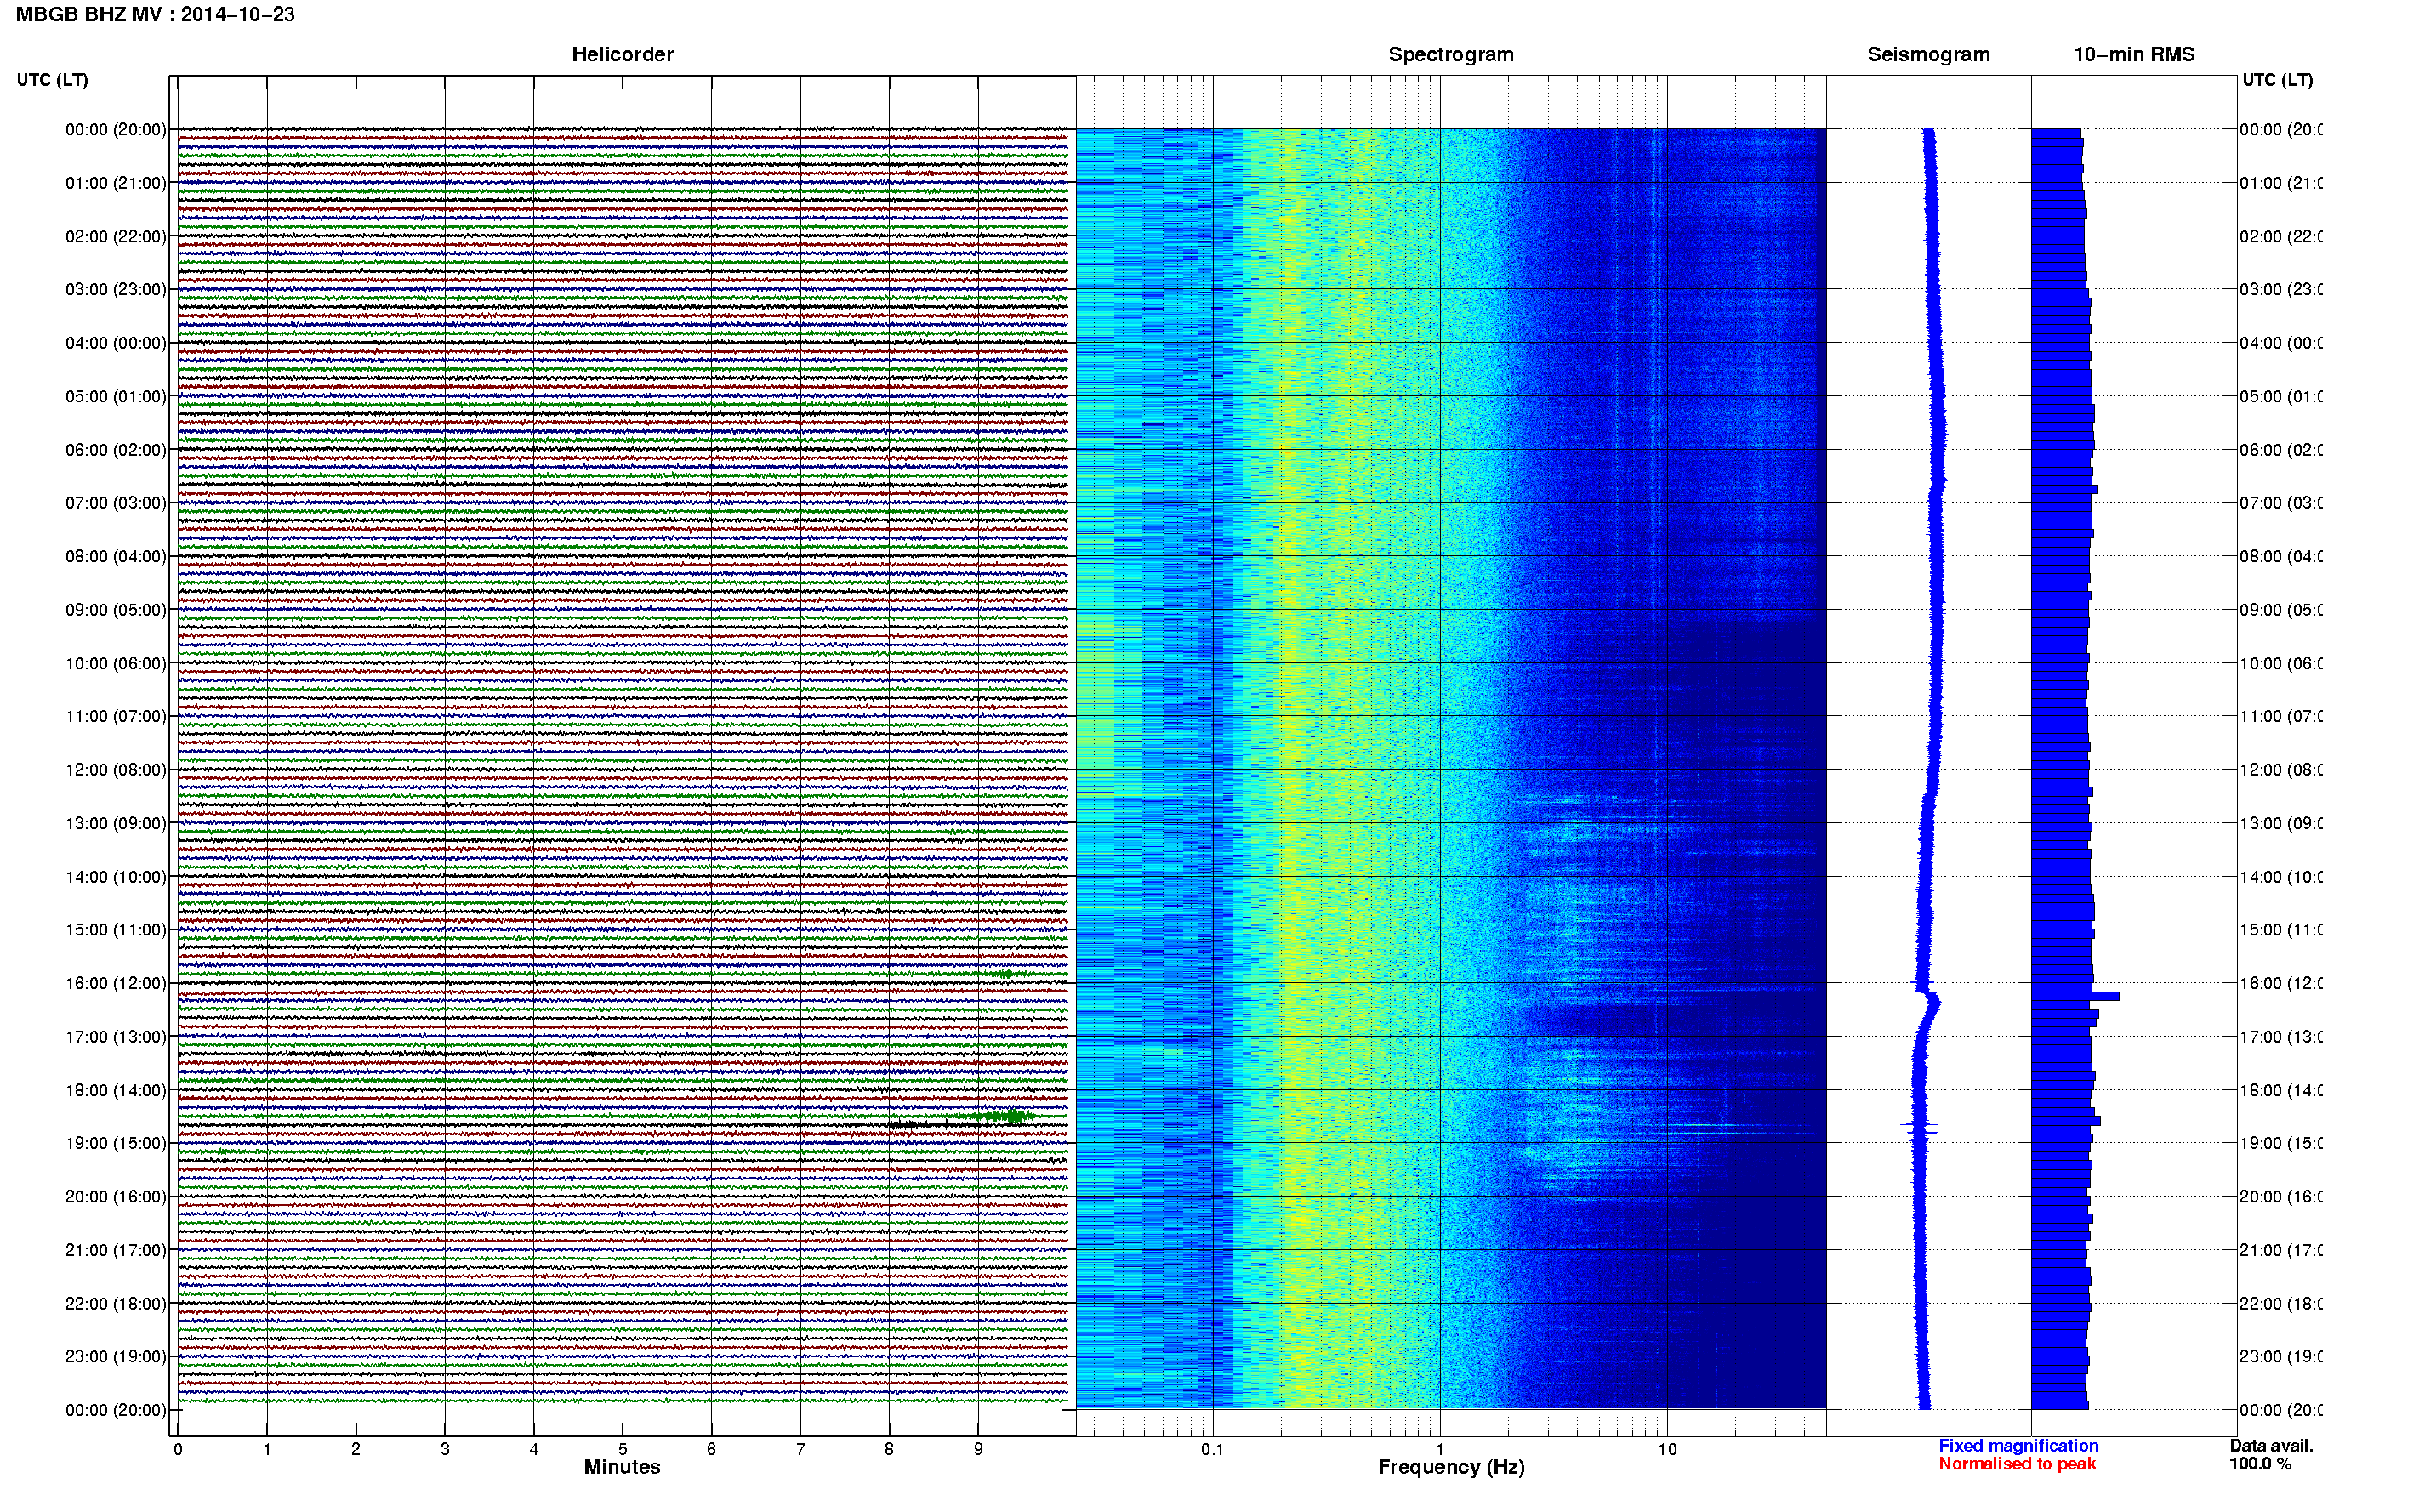
Task: Click left time label 23:00 (19:00)
Action: (115, 1356)
